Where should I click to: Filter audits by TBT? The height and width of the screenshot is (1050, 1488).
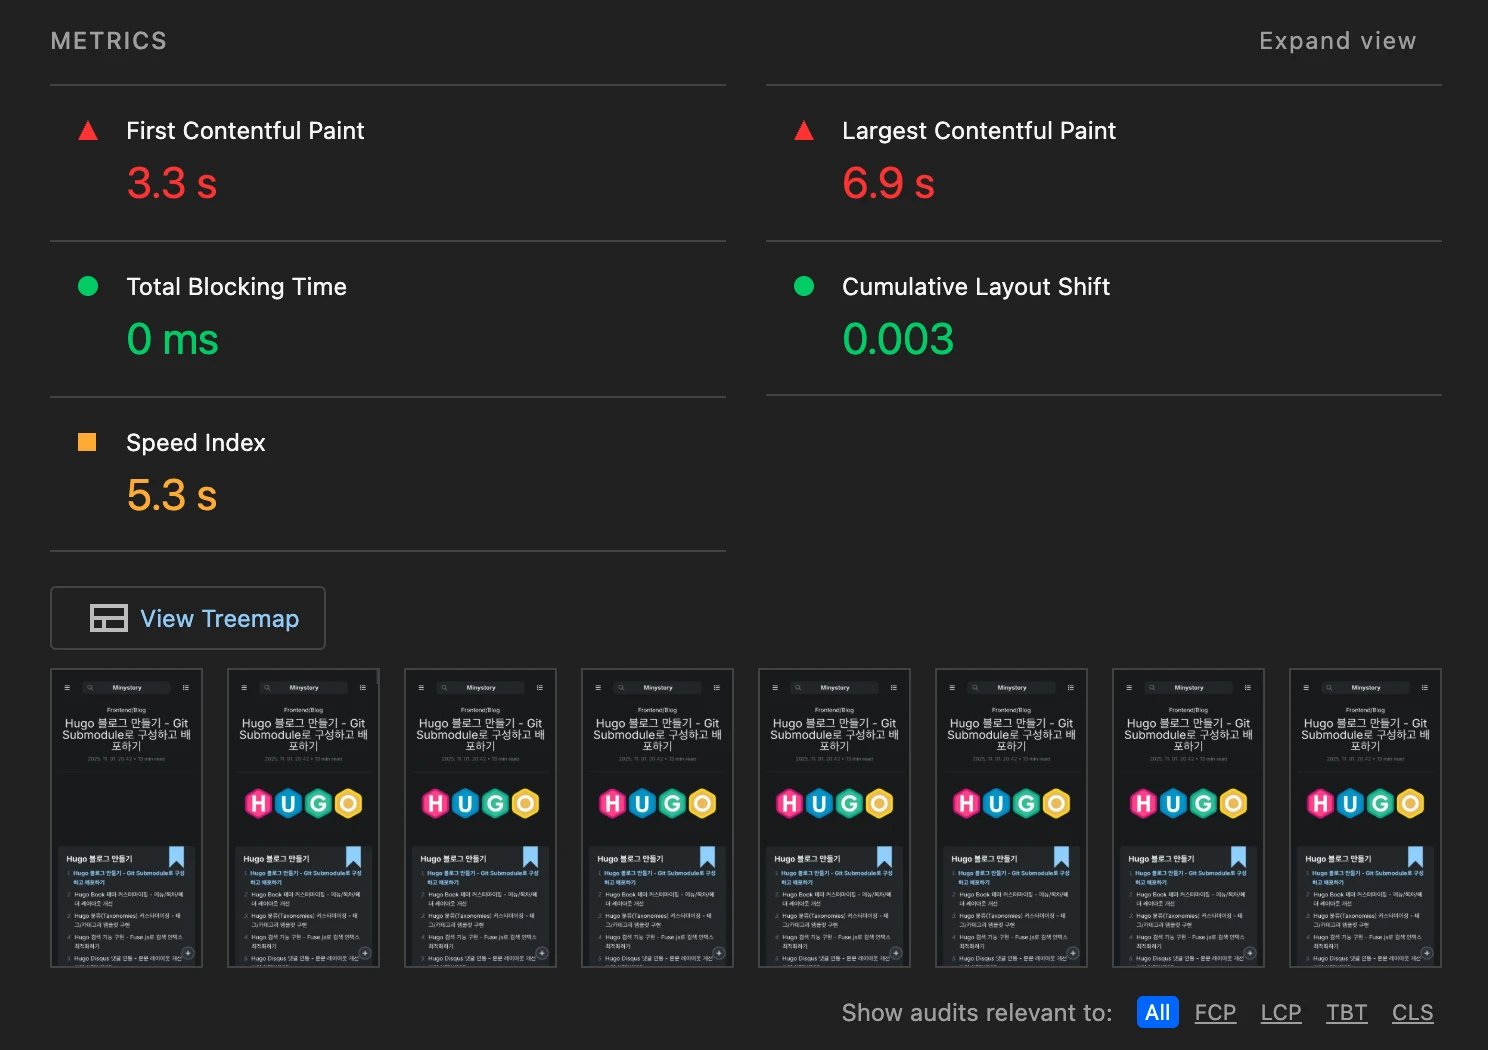(1346, 1012)
